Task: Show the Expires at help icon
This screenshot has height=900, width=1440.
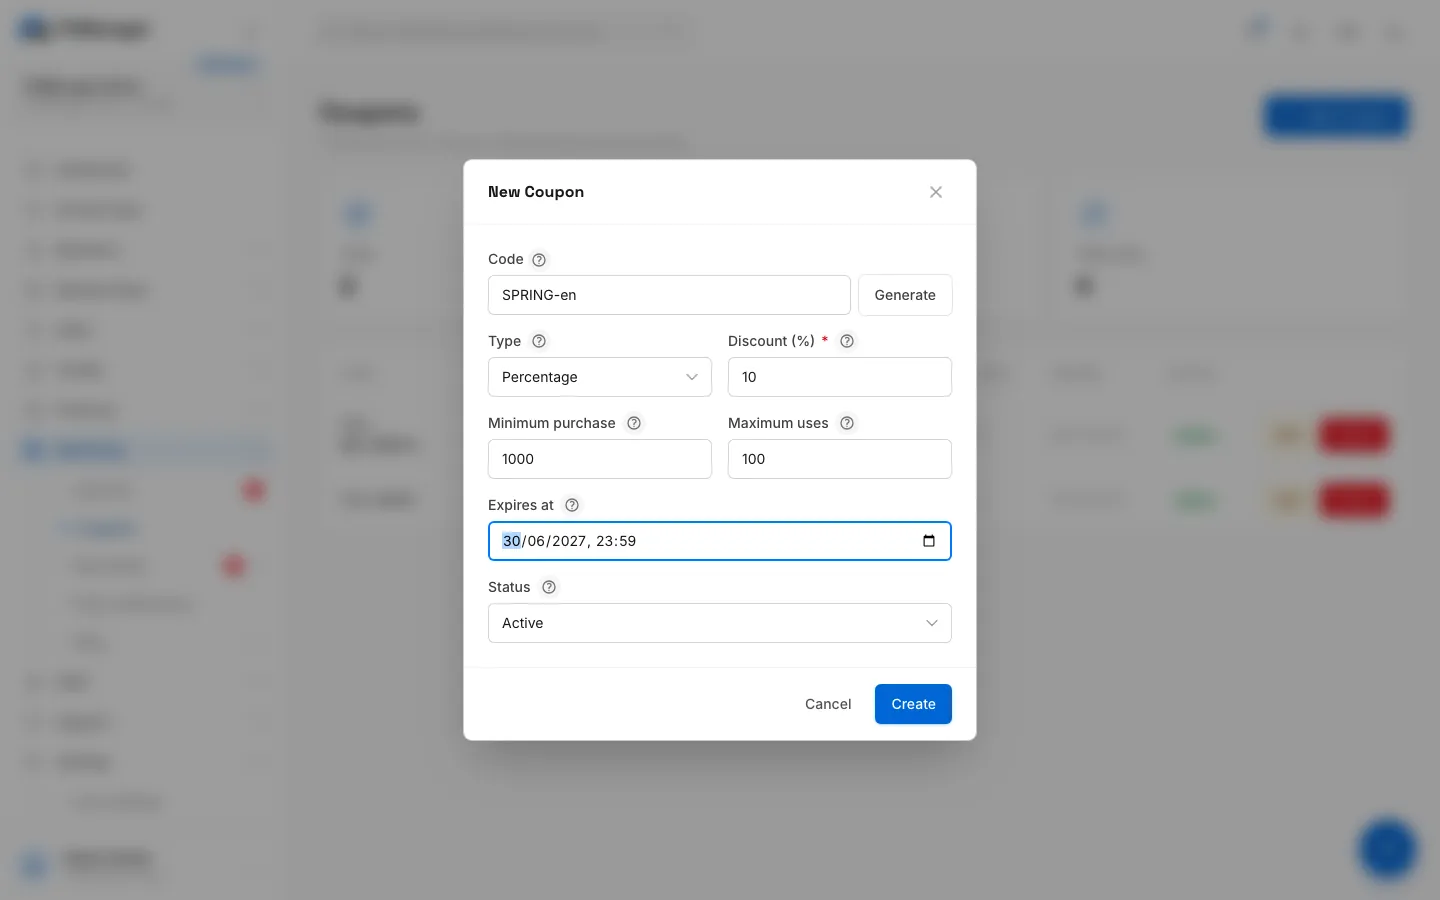Action: pos(572,505)
